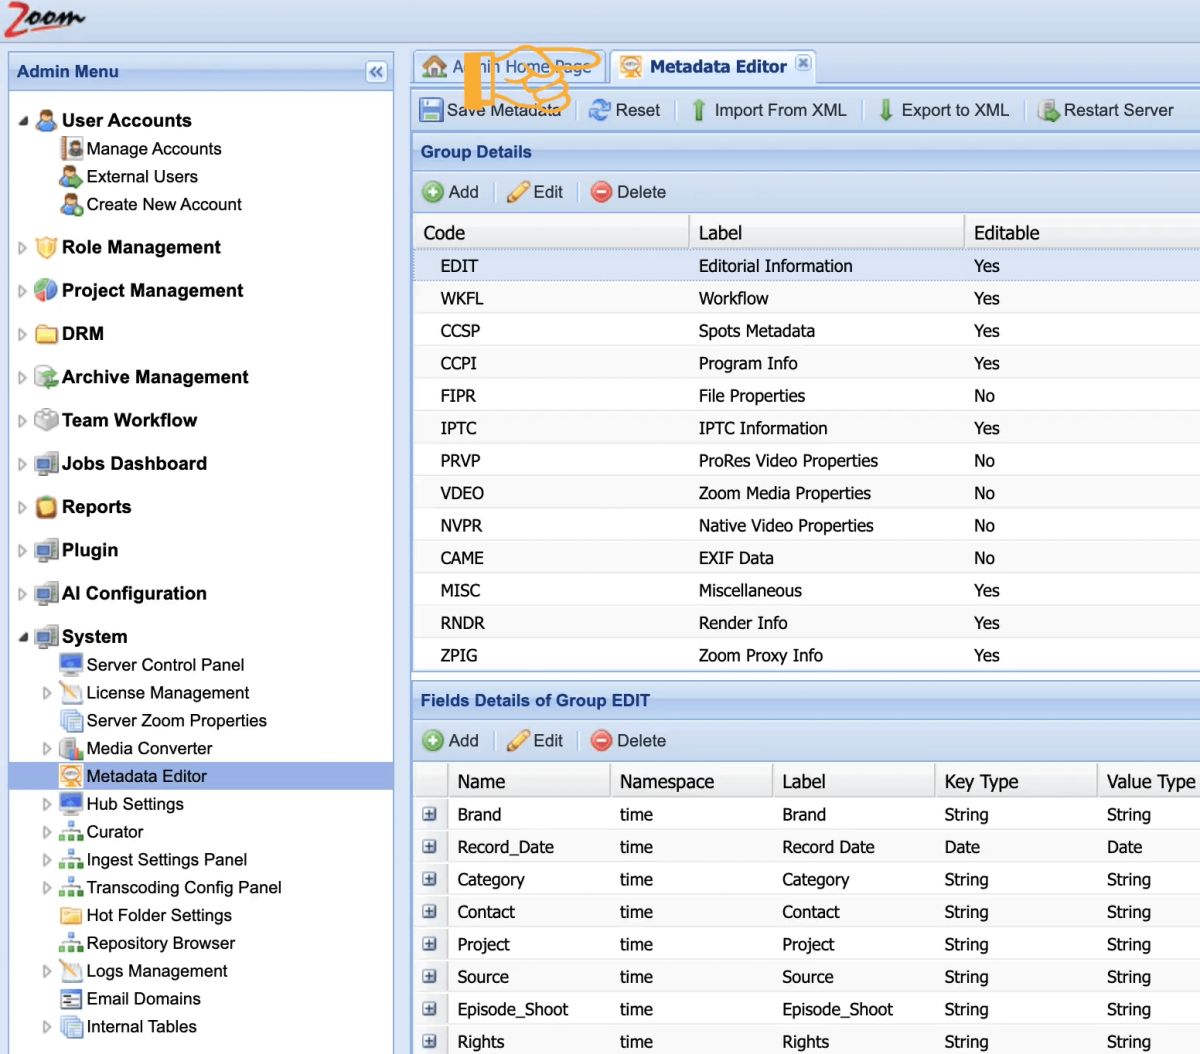Switch to the Admin Home Page tab
This screenshot has height=1054, width=1200.
(509, 67)
